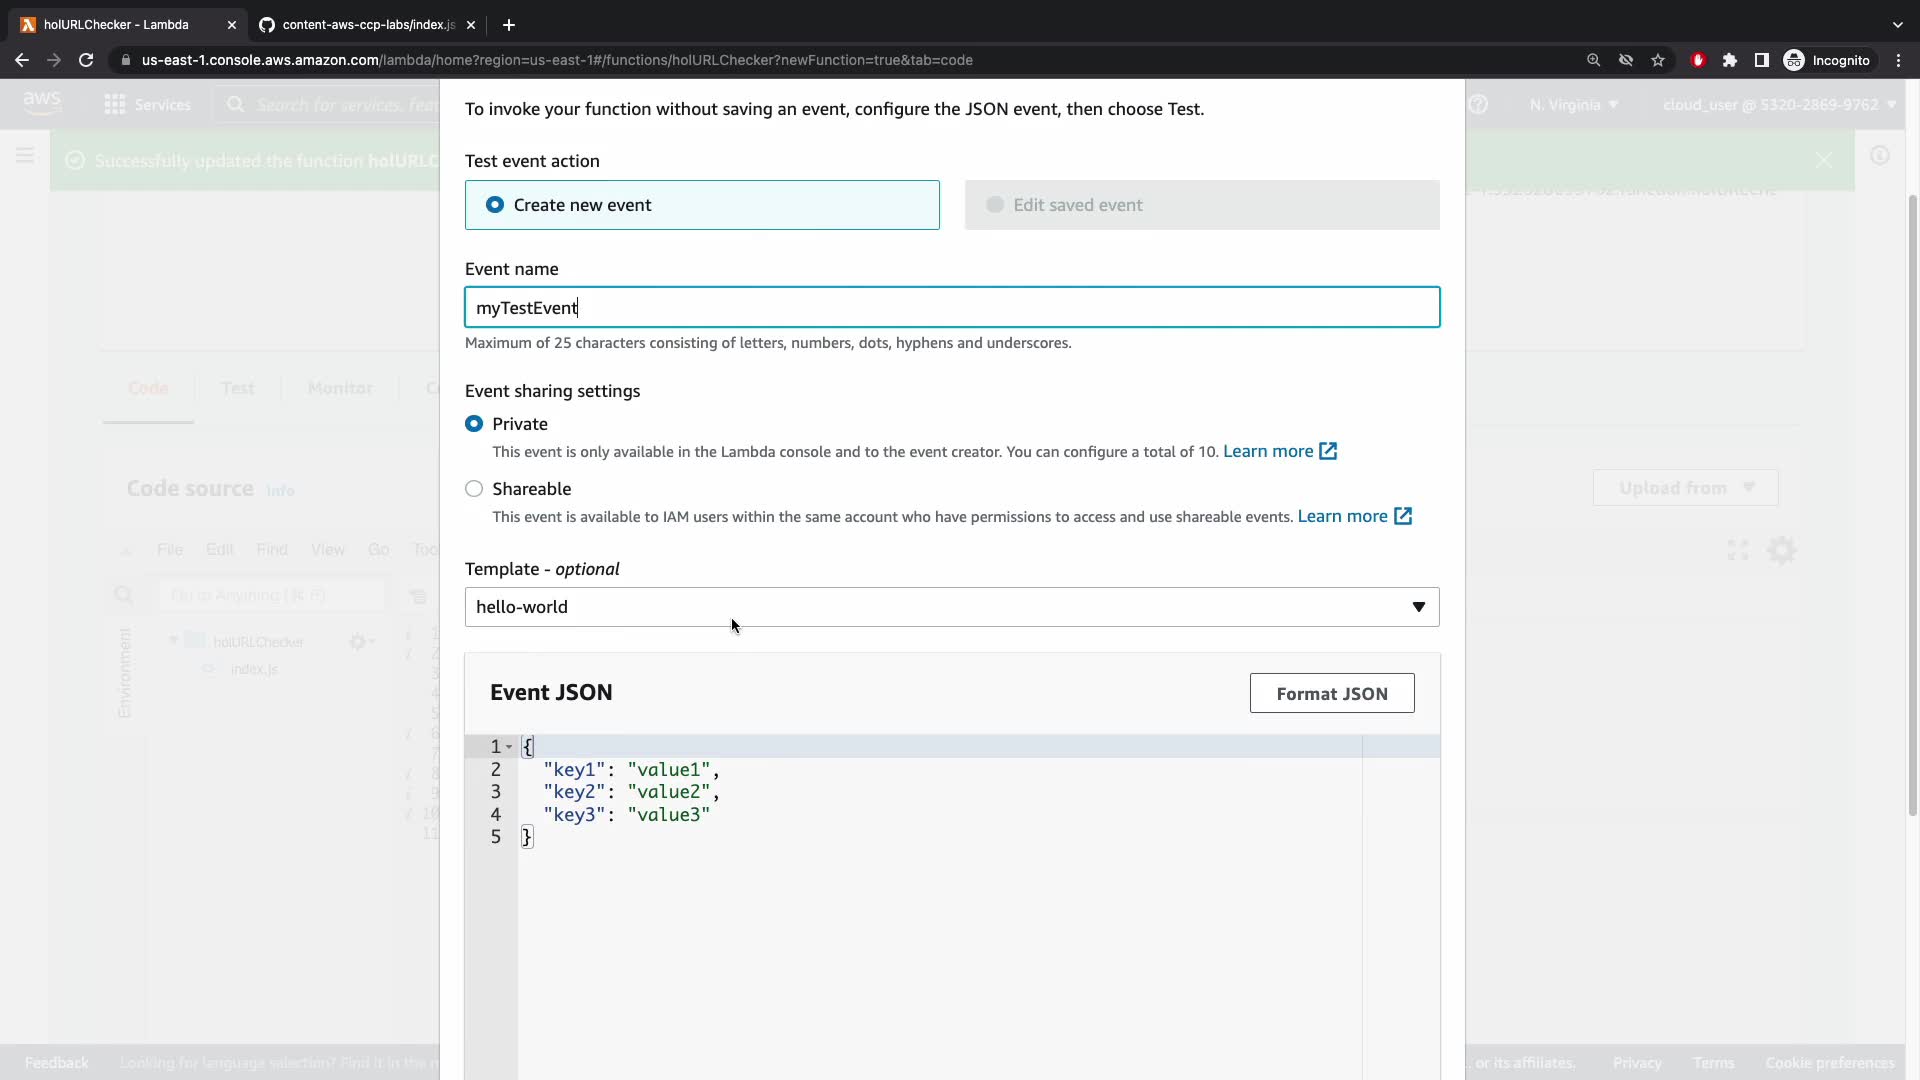1920x1080 pixels.
Task: Open the hello-world Template dropdown
Action: point(951,607)
